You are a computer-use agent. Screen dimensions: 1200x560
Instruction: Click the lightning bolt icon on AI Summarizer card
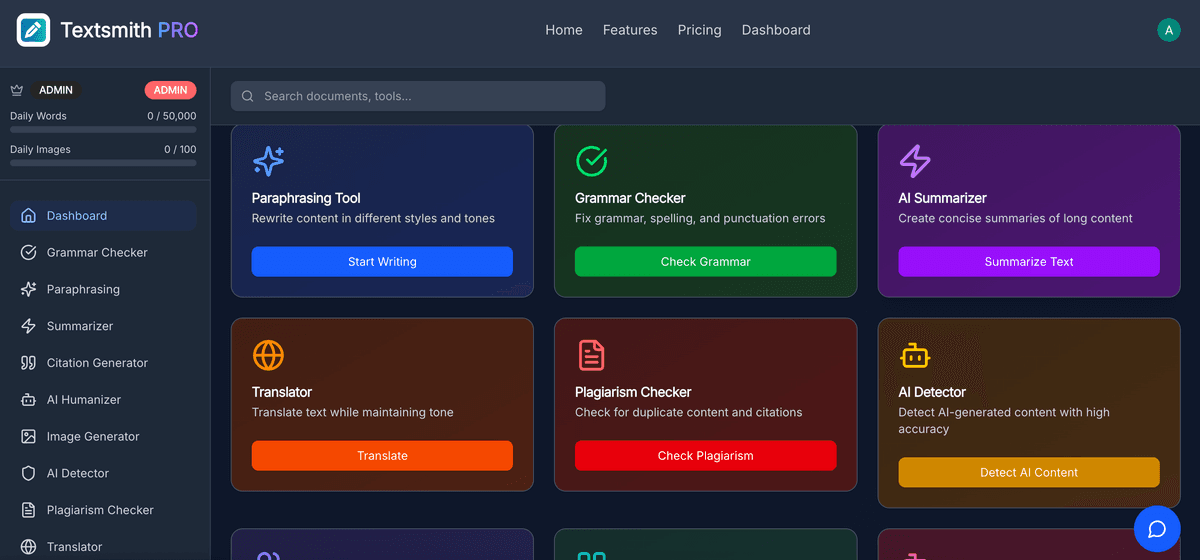click(914, 160)
